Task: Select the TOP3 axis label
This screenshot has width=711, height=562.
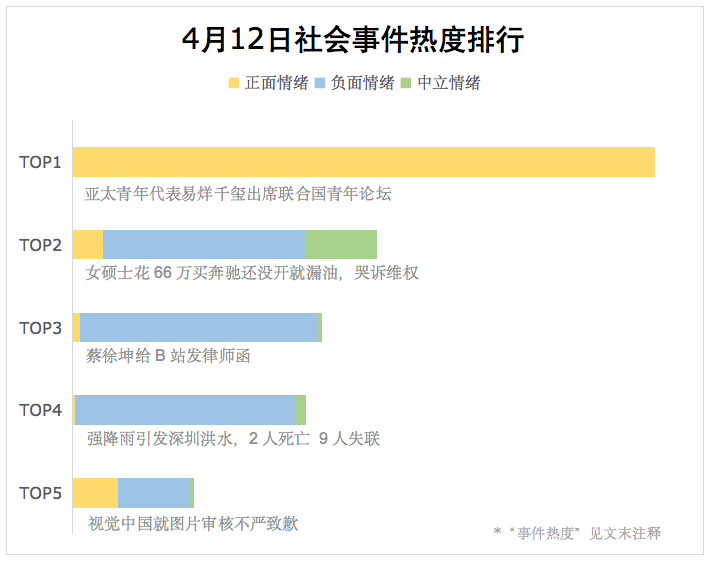Action: [x=40, y=327]
